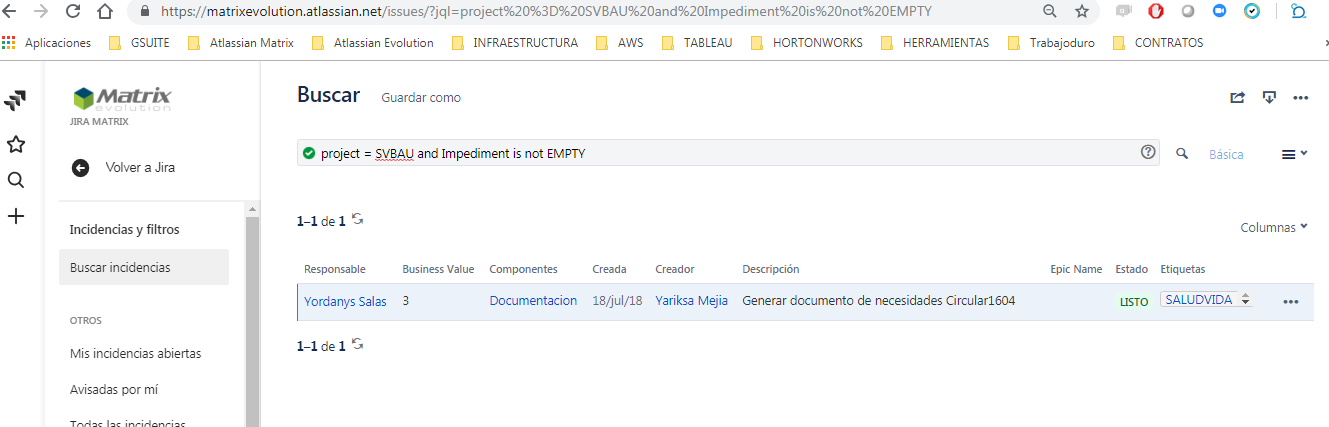The width and height of the screenshot is (1329, 427).
Task: Adjust the SALUDVIDA etiquetas stepper
Action: 1245,300
